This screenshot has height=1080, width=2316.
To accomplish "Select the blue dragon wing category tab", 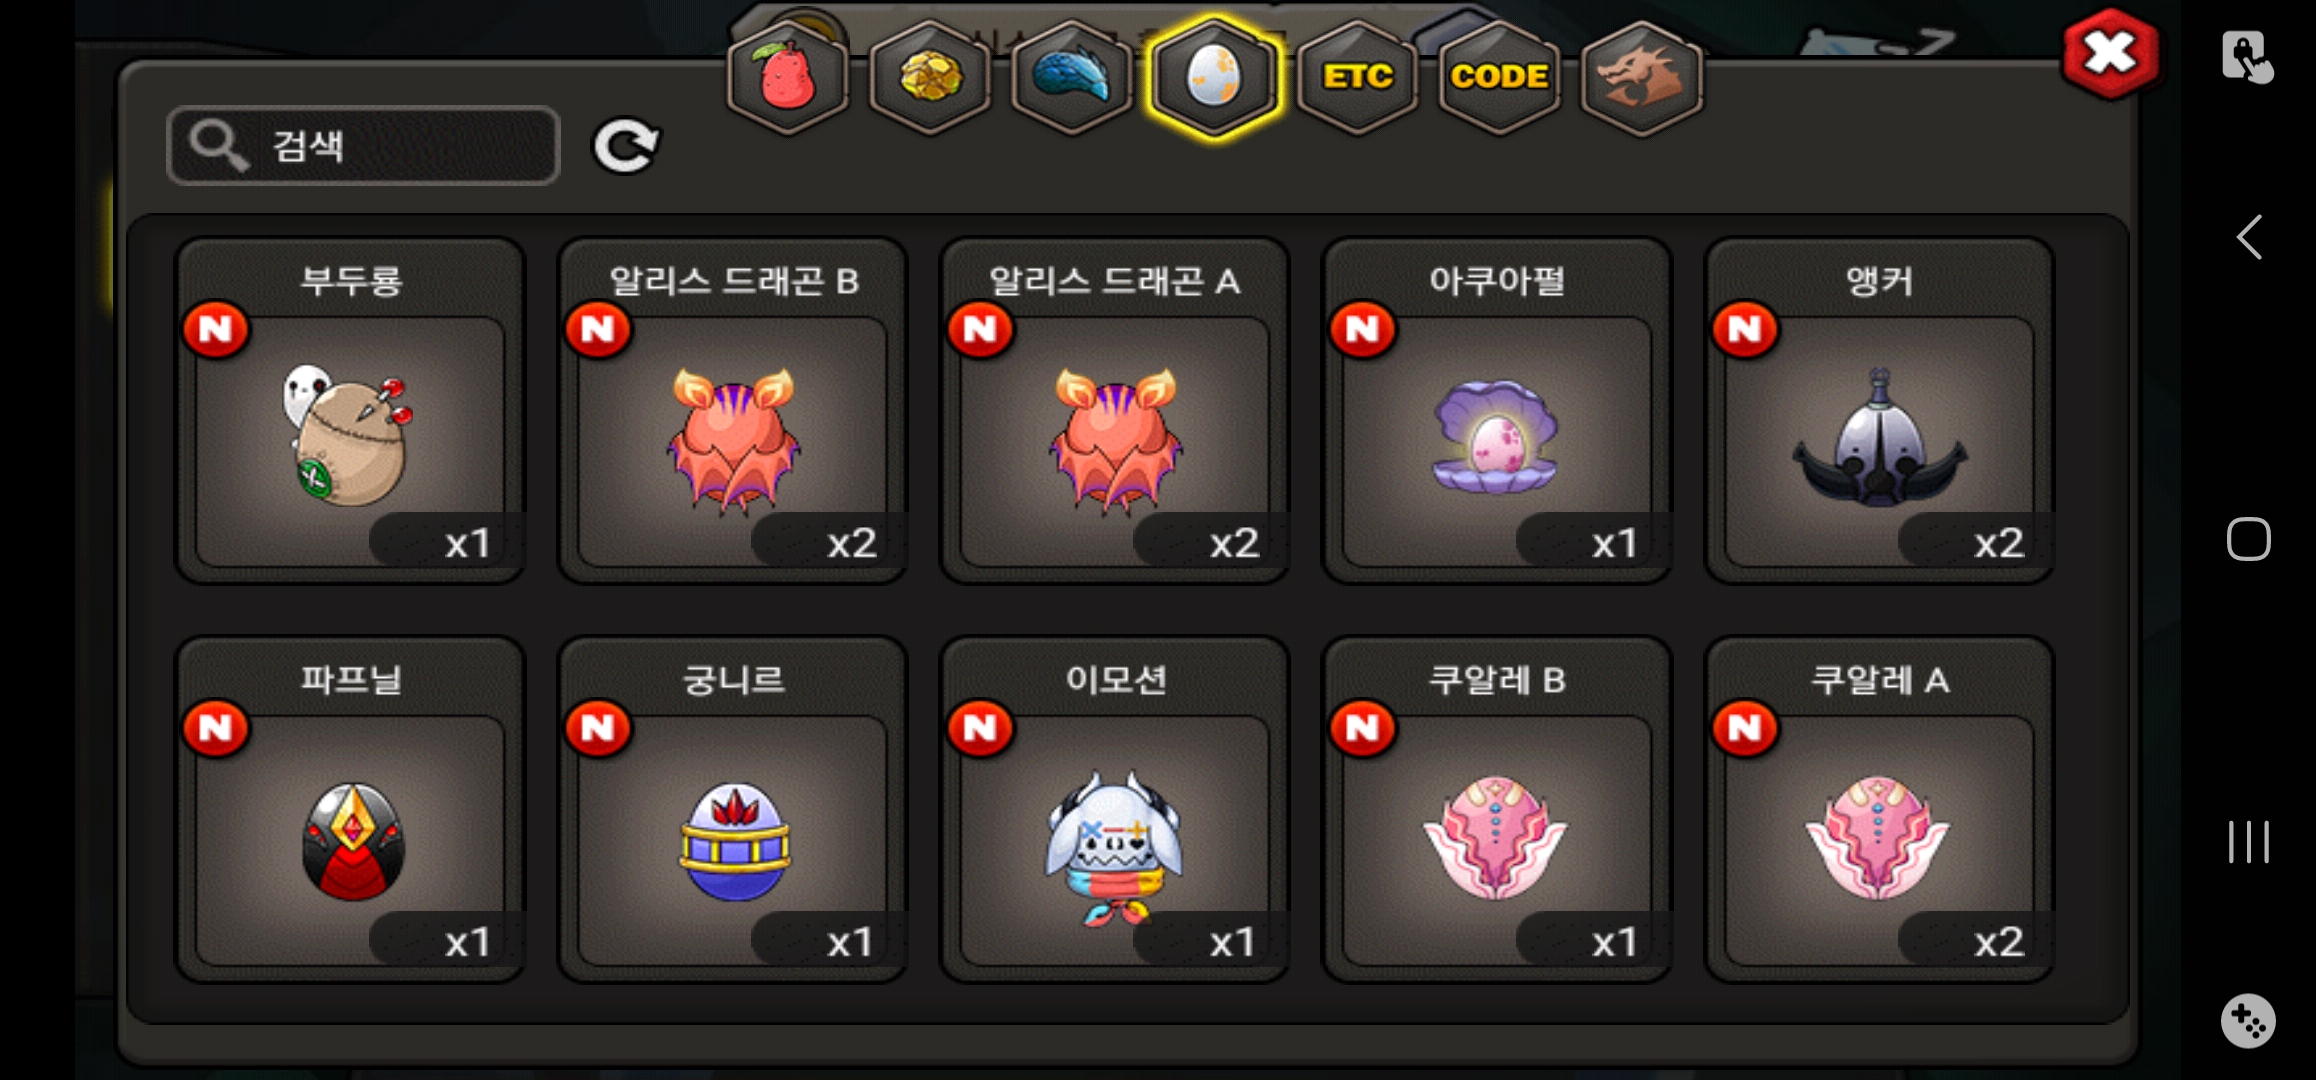I will [x=1072, y=78].
